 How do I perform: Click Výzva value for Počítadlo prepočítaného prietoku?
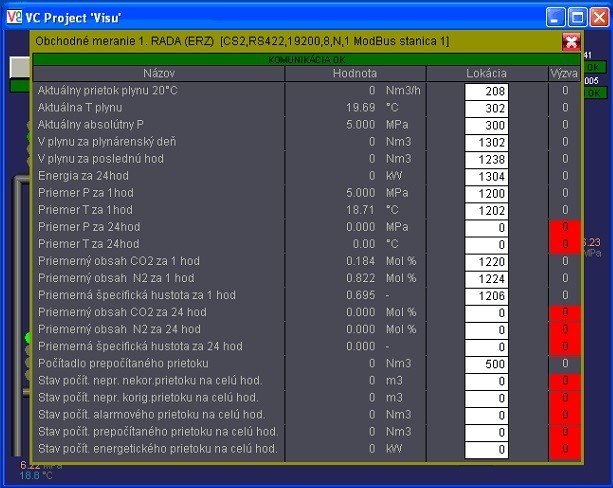(565, 364)
